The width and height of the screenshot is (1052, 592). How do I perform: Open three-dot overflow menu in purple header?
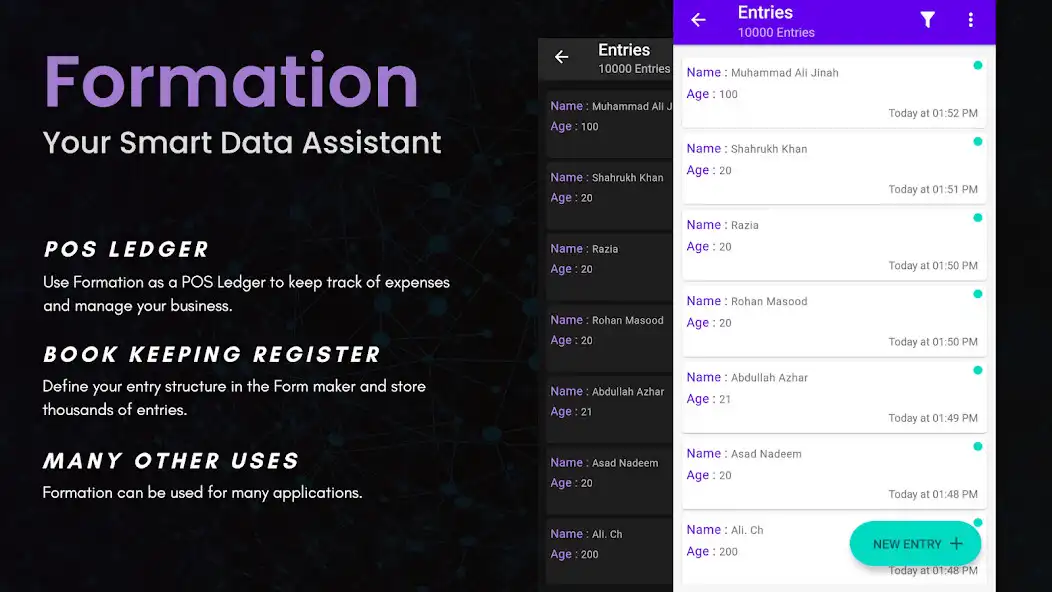[970, 20]
